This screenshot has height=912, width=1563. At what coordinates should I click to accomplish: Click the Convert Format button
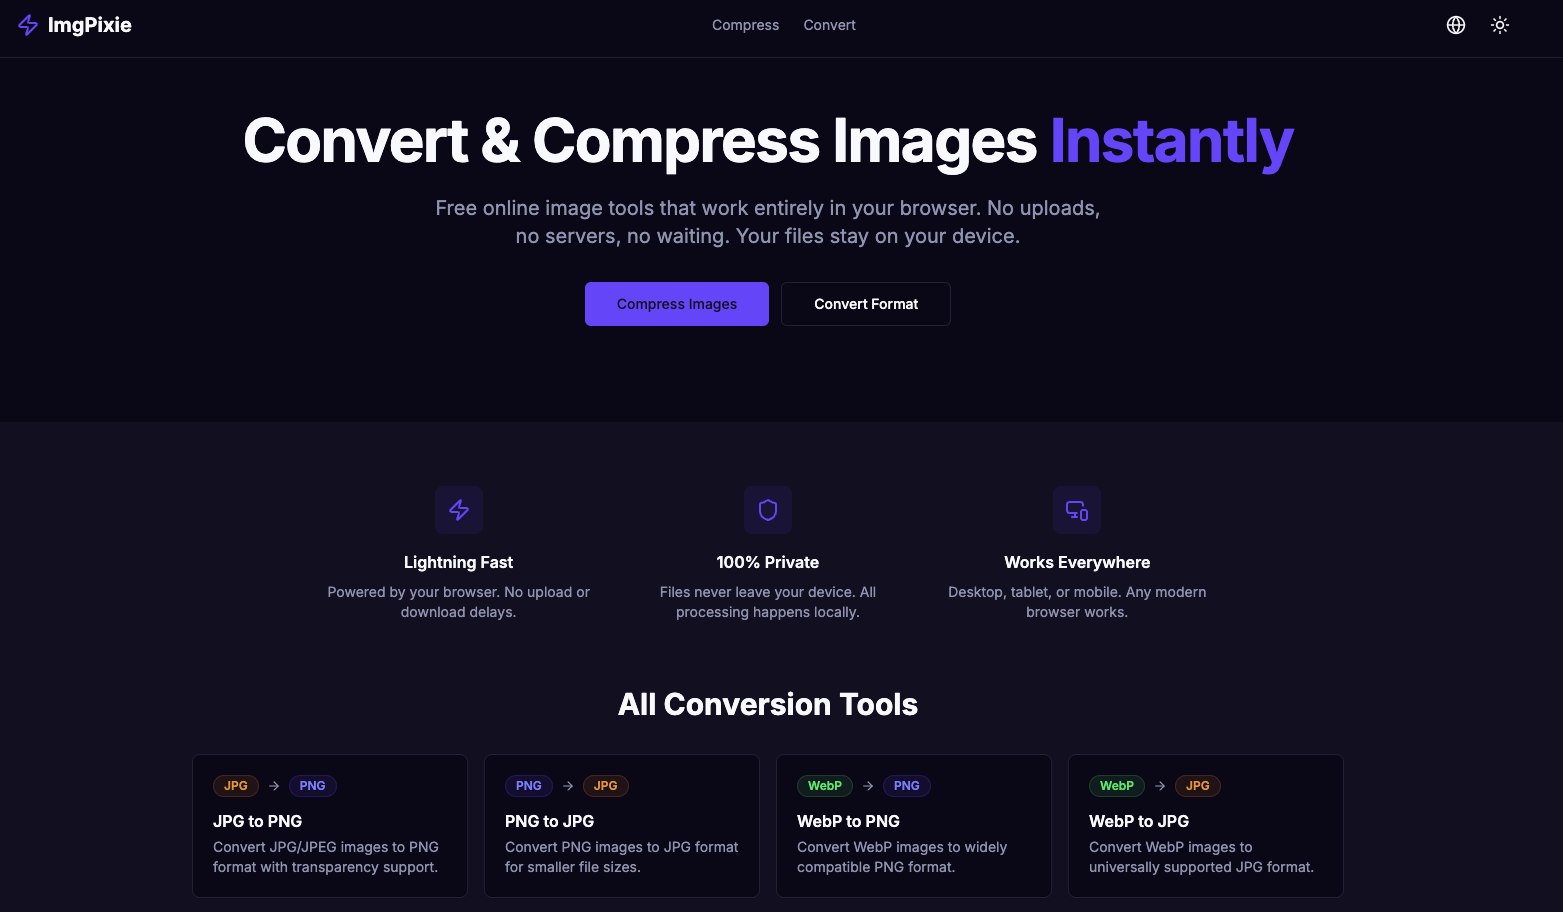click(865, 303)
